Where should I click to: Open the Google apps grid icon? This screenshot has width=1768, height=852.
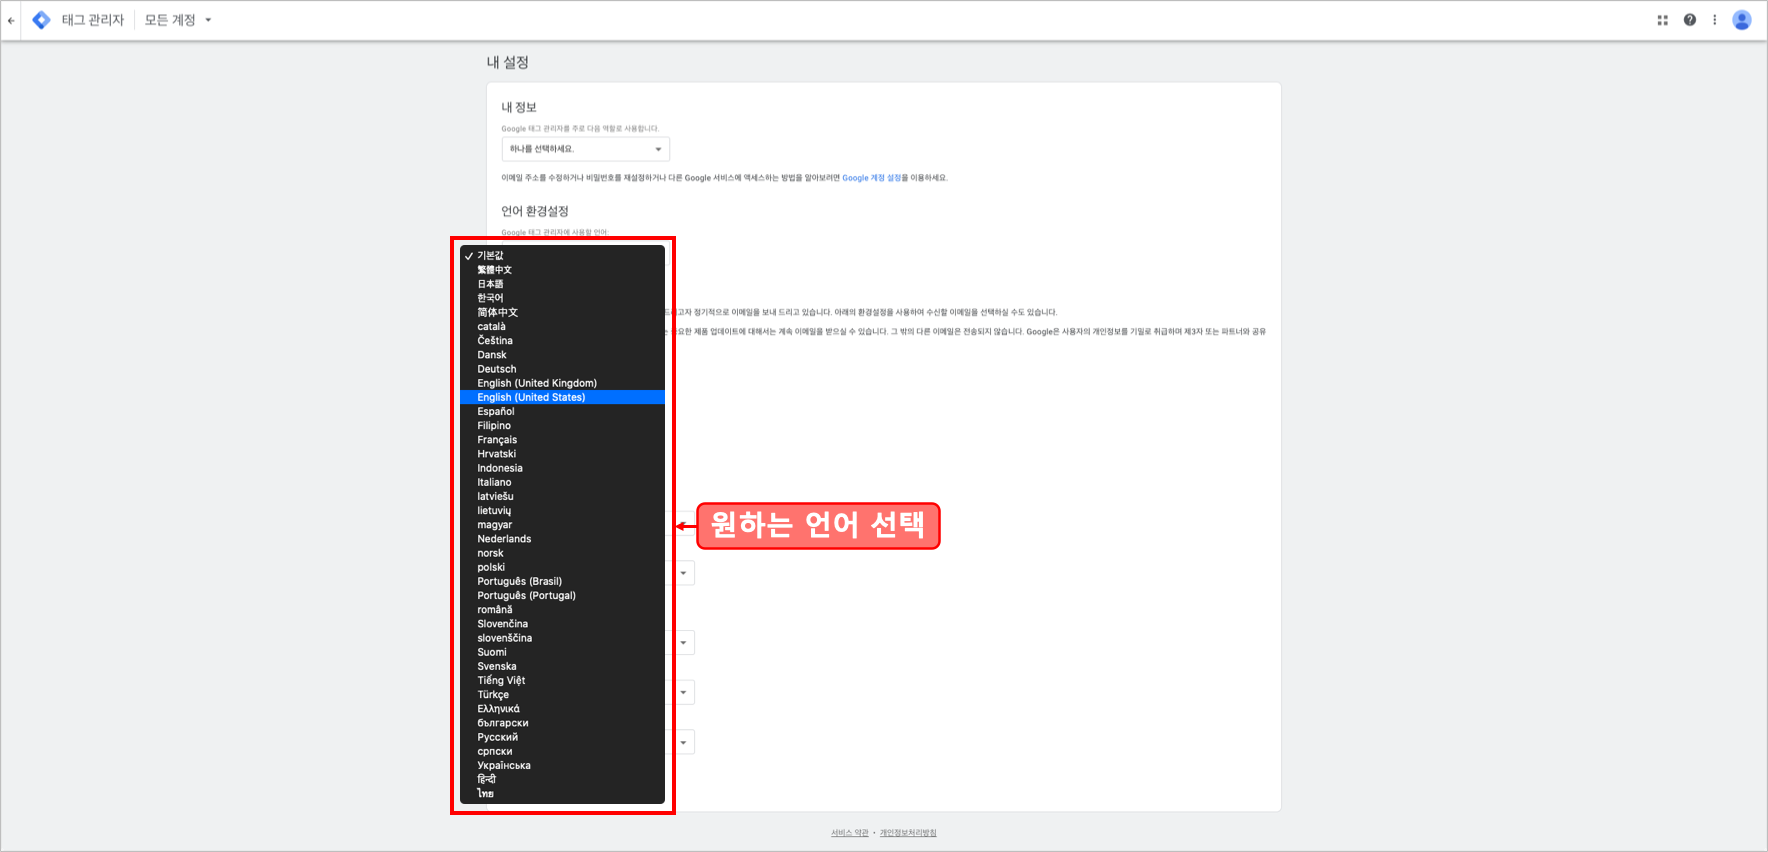coord(1663,20)
